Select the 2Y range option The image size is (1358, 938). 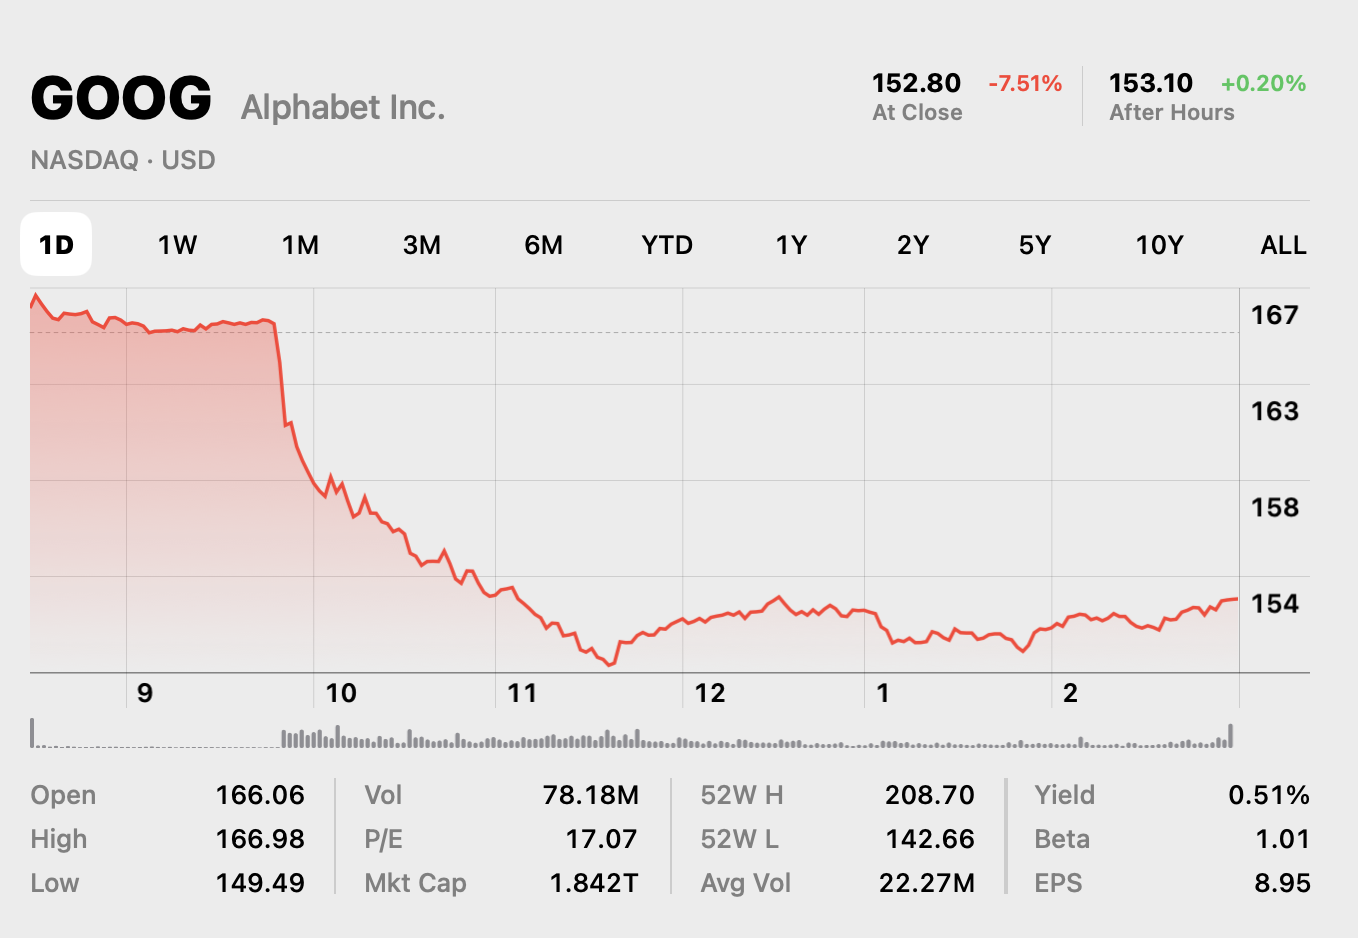(x=913, y=245)
